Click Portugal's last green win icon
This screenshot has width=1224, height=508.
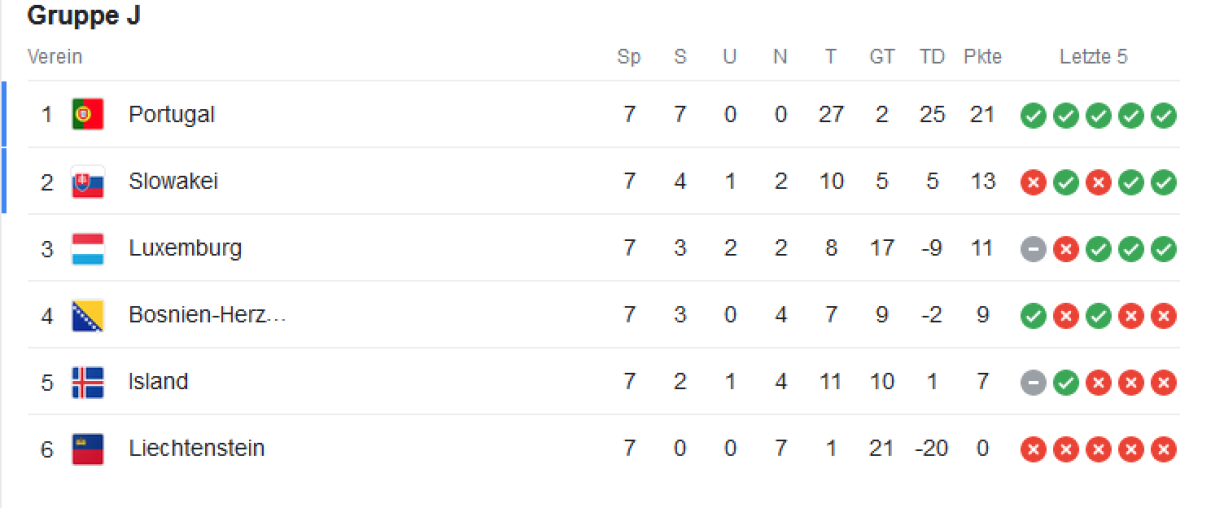(1163, 115)
